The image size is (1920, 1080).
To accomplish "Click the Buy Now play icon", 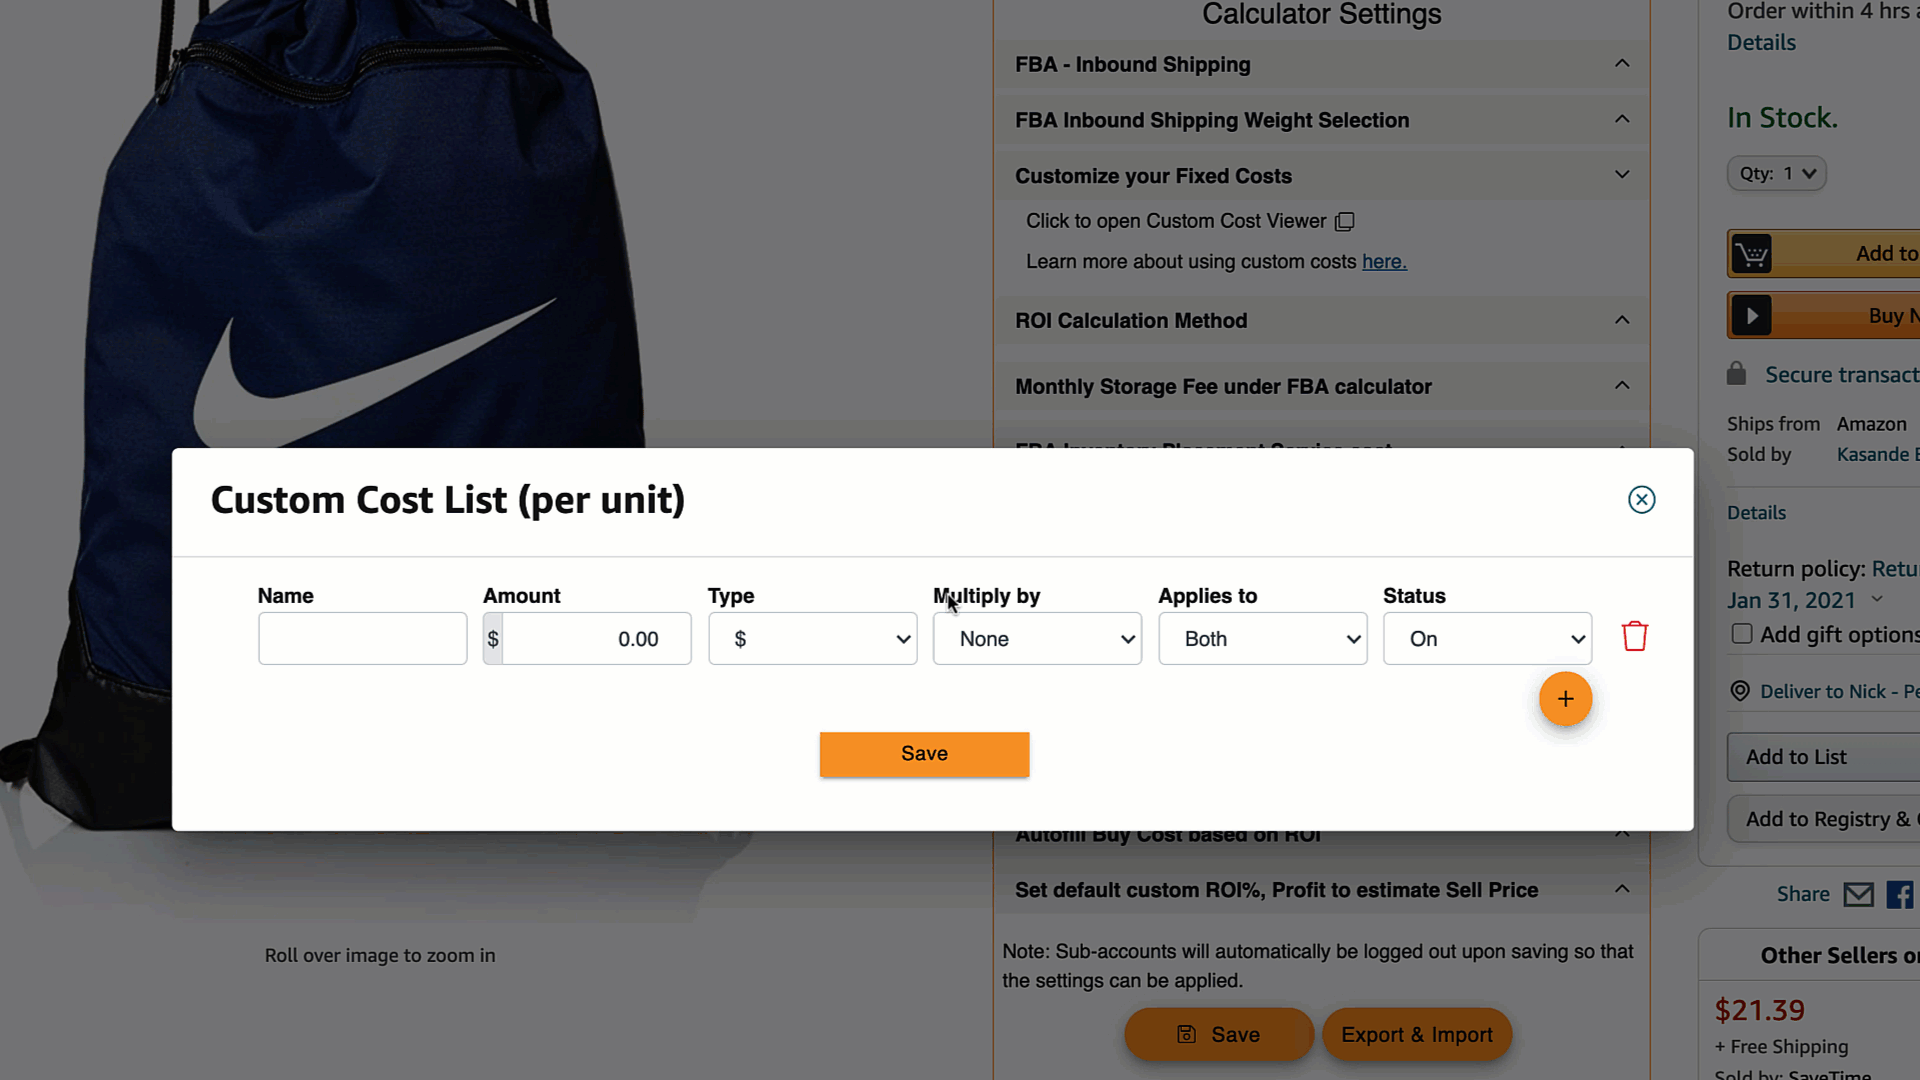I will 1752,316.
